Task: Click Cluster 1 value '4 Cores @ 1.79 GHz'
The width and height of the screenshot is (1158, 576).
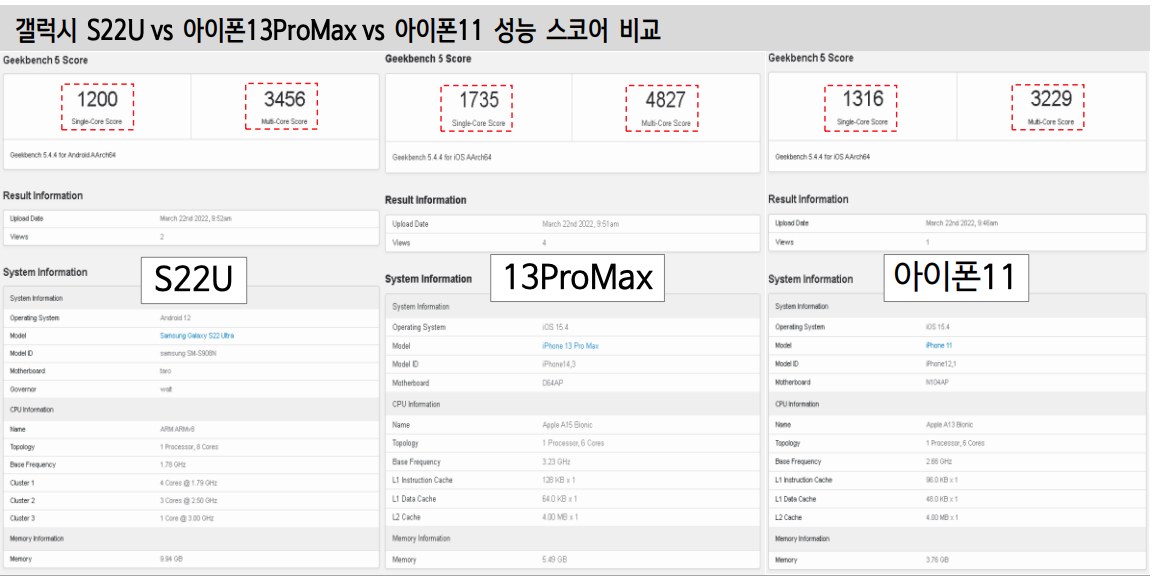Action: pos(188,483)
